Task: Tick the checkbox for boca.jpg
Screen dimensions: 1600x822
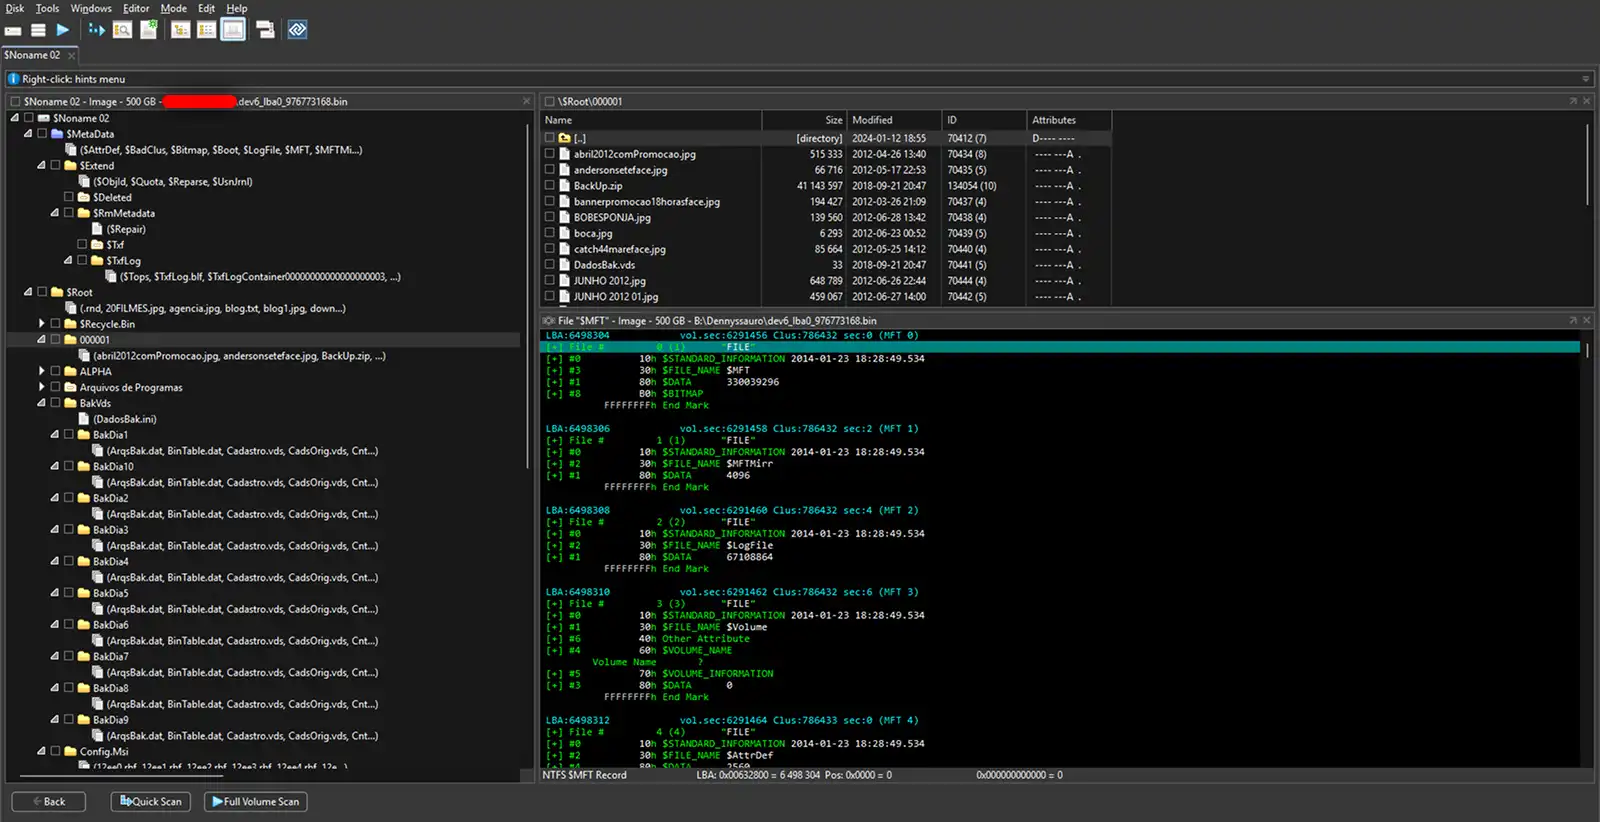Action: click(550, 233)
